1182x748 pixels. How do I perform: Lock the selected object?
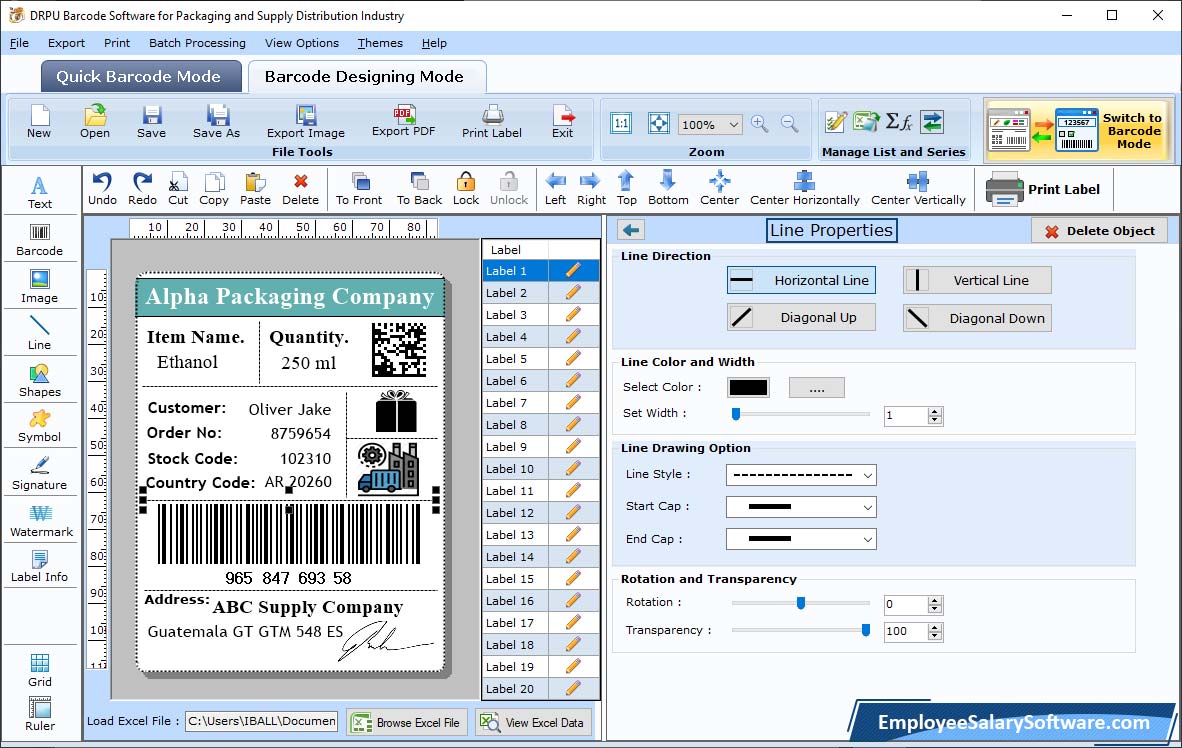(x=466, y=189)
